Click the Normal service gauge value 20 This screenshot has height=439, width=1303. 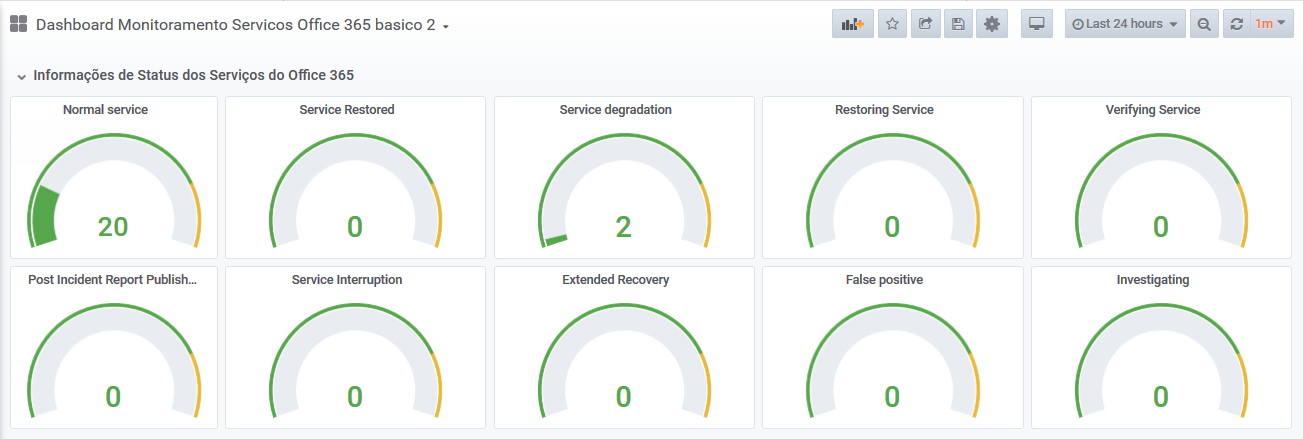(113, 227)
